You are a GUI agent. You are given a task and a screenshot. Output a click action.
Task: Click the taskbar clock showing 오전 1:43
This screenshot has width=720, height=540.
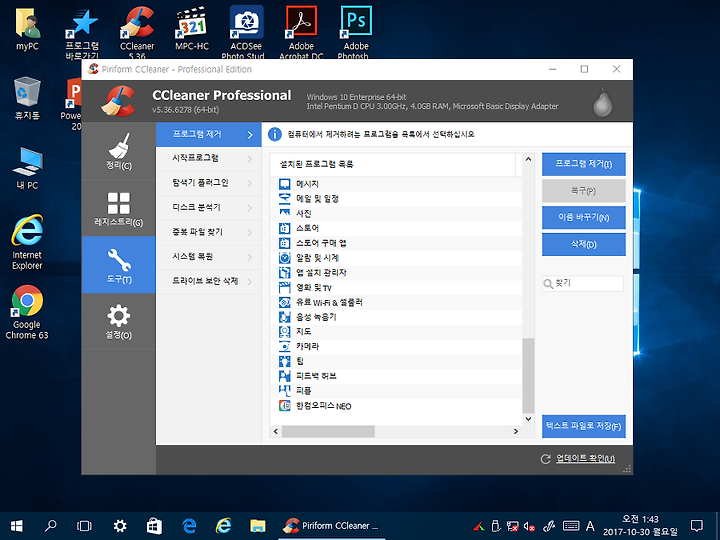(640, 526)
